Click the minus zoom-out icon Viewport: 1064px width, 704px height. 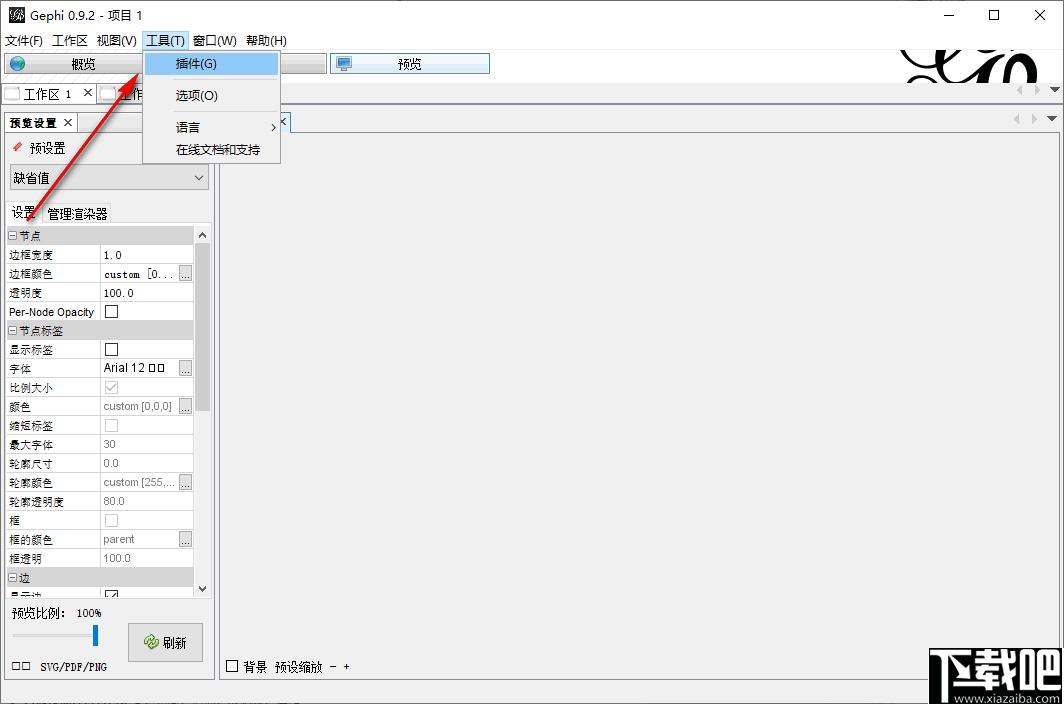333,667
